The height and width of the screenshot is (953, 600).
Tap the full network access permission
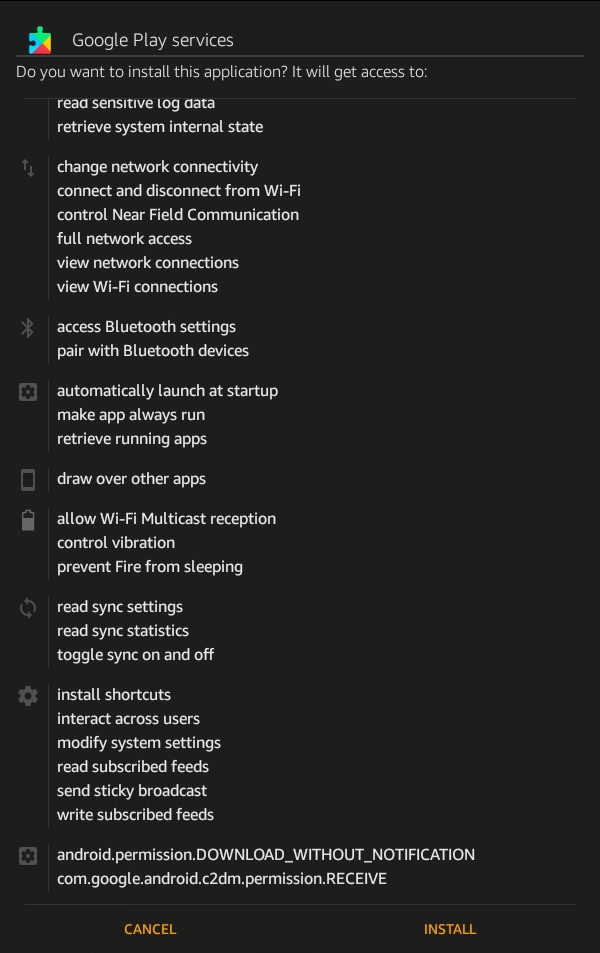(x=124, y=239)
